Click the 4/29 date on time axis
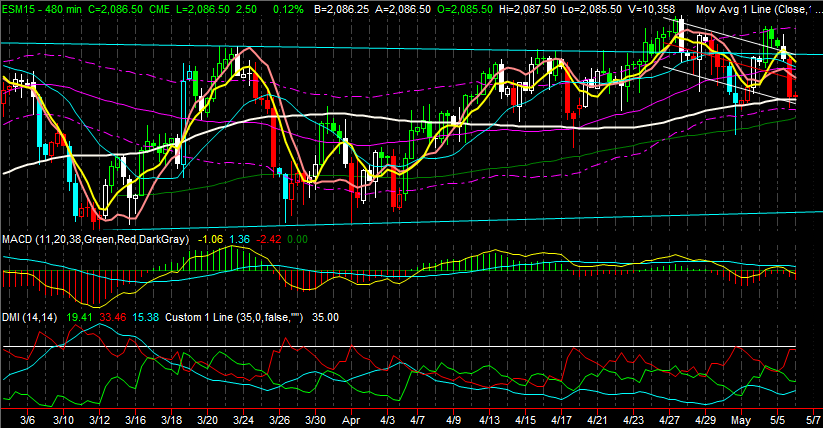823x428 pixels. coord(705,420)
